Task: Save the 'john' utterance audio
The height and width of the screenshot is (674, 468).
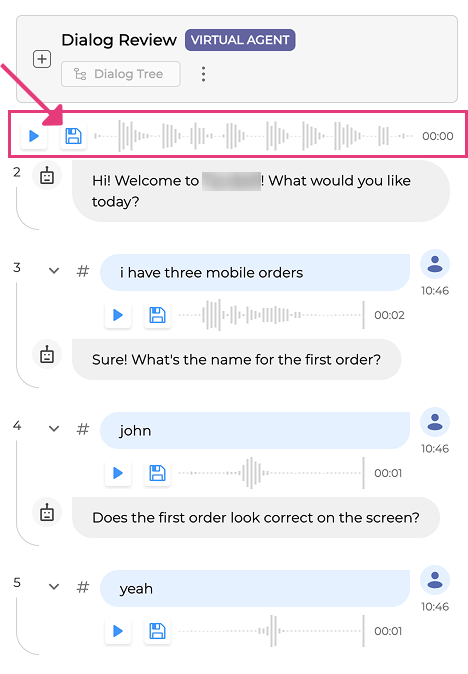Action: (157, 473)
